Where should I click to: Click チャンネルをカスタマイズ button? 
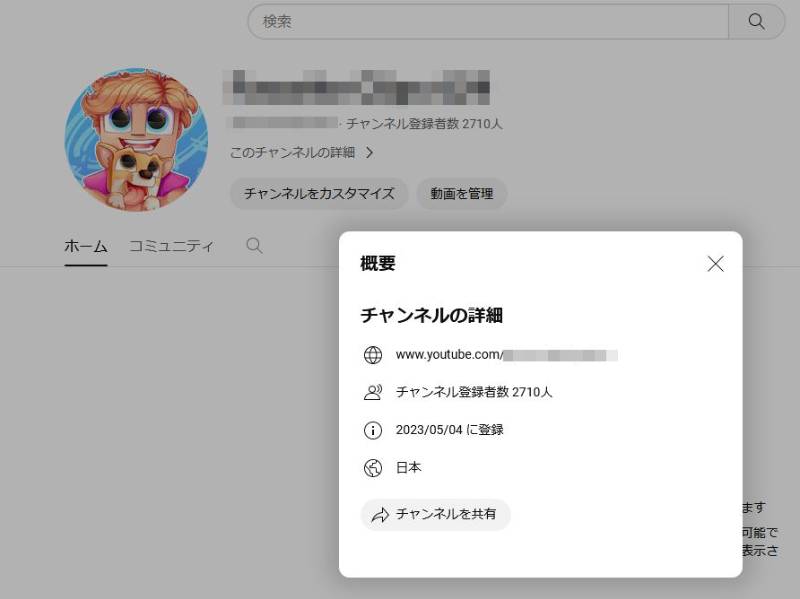pos(319,193)
